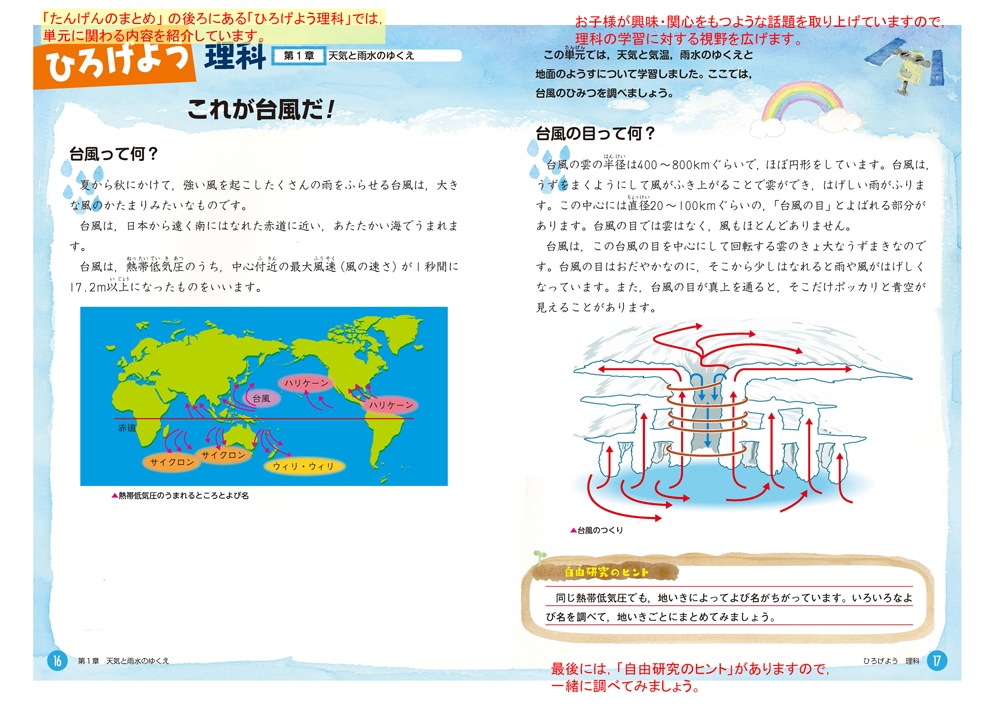This screenshot has height=706, width=1000.
Task: Open the typhoon structure cross-section diagram
Action: pyautogui.click(x=725, y=420)
